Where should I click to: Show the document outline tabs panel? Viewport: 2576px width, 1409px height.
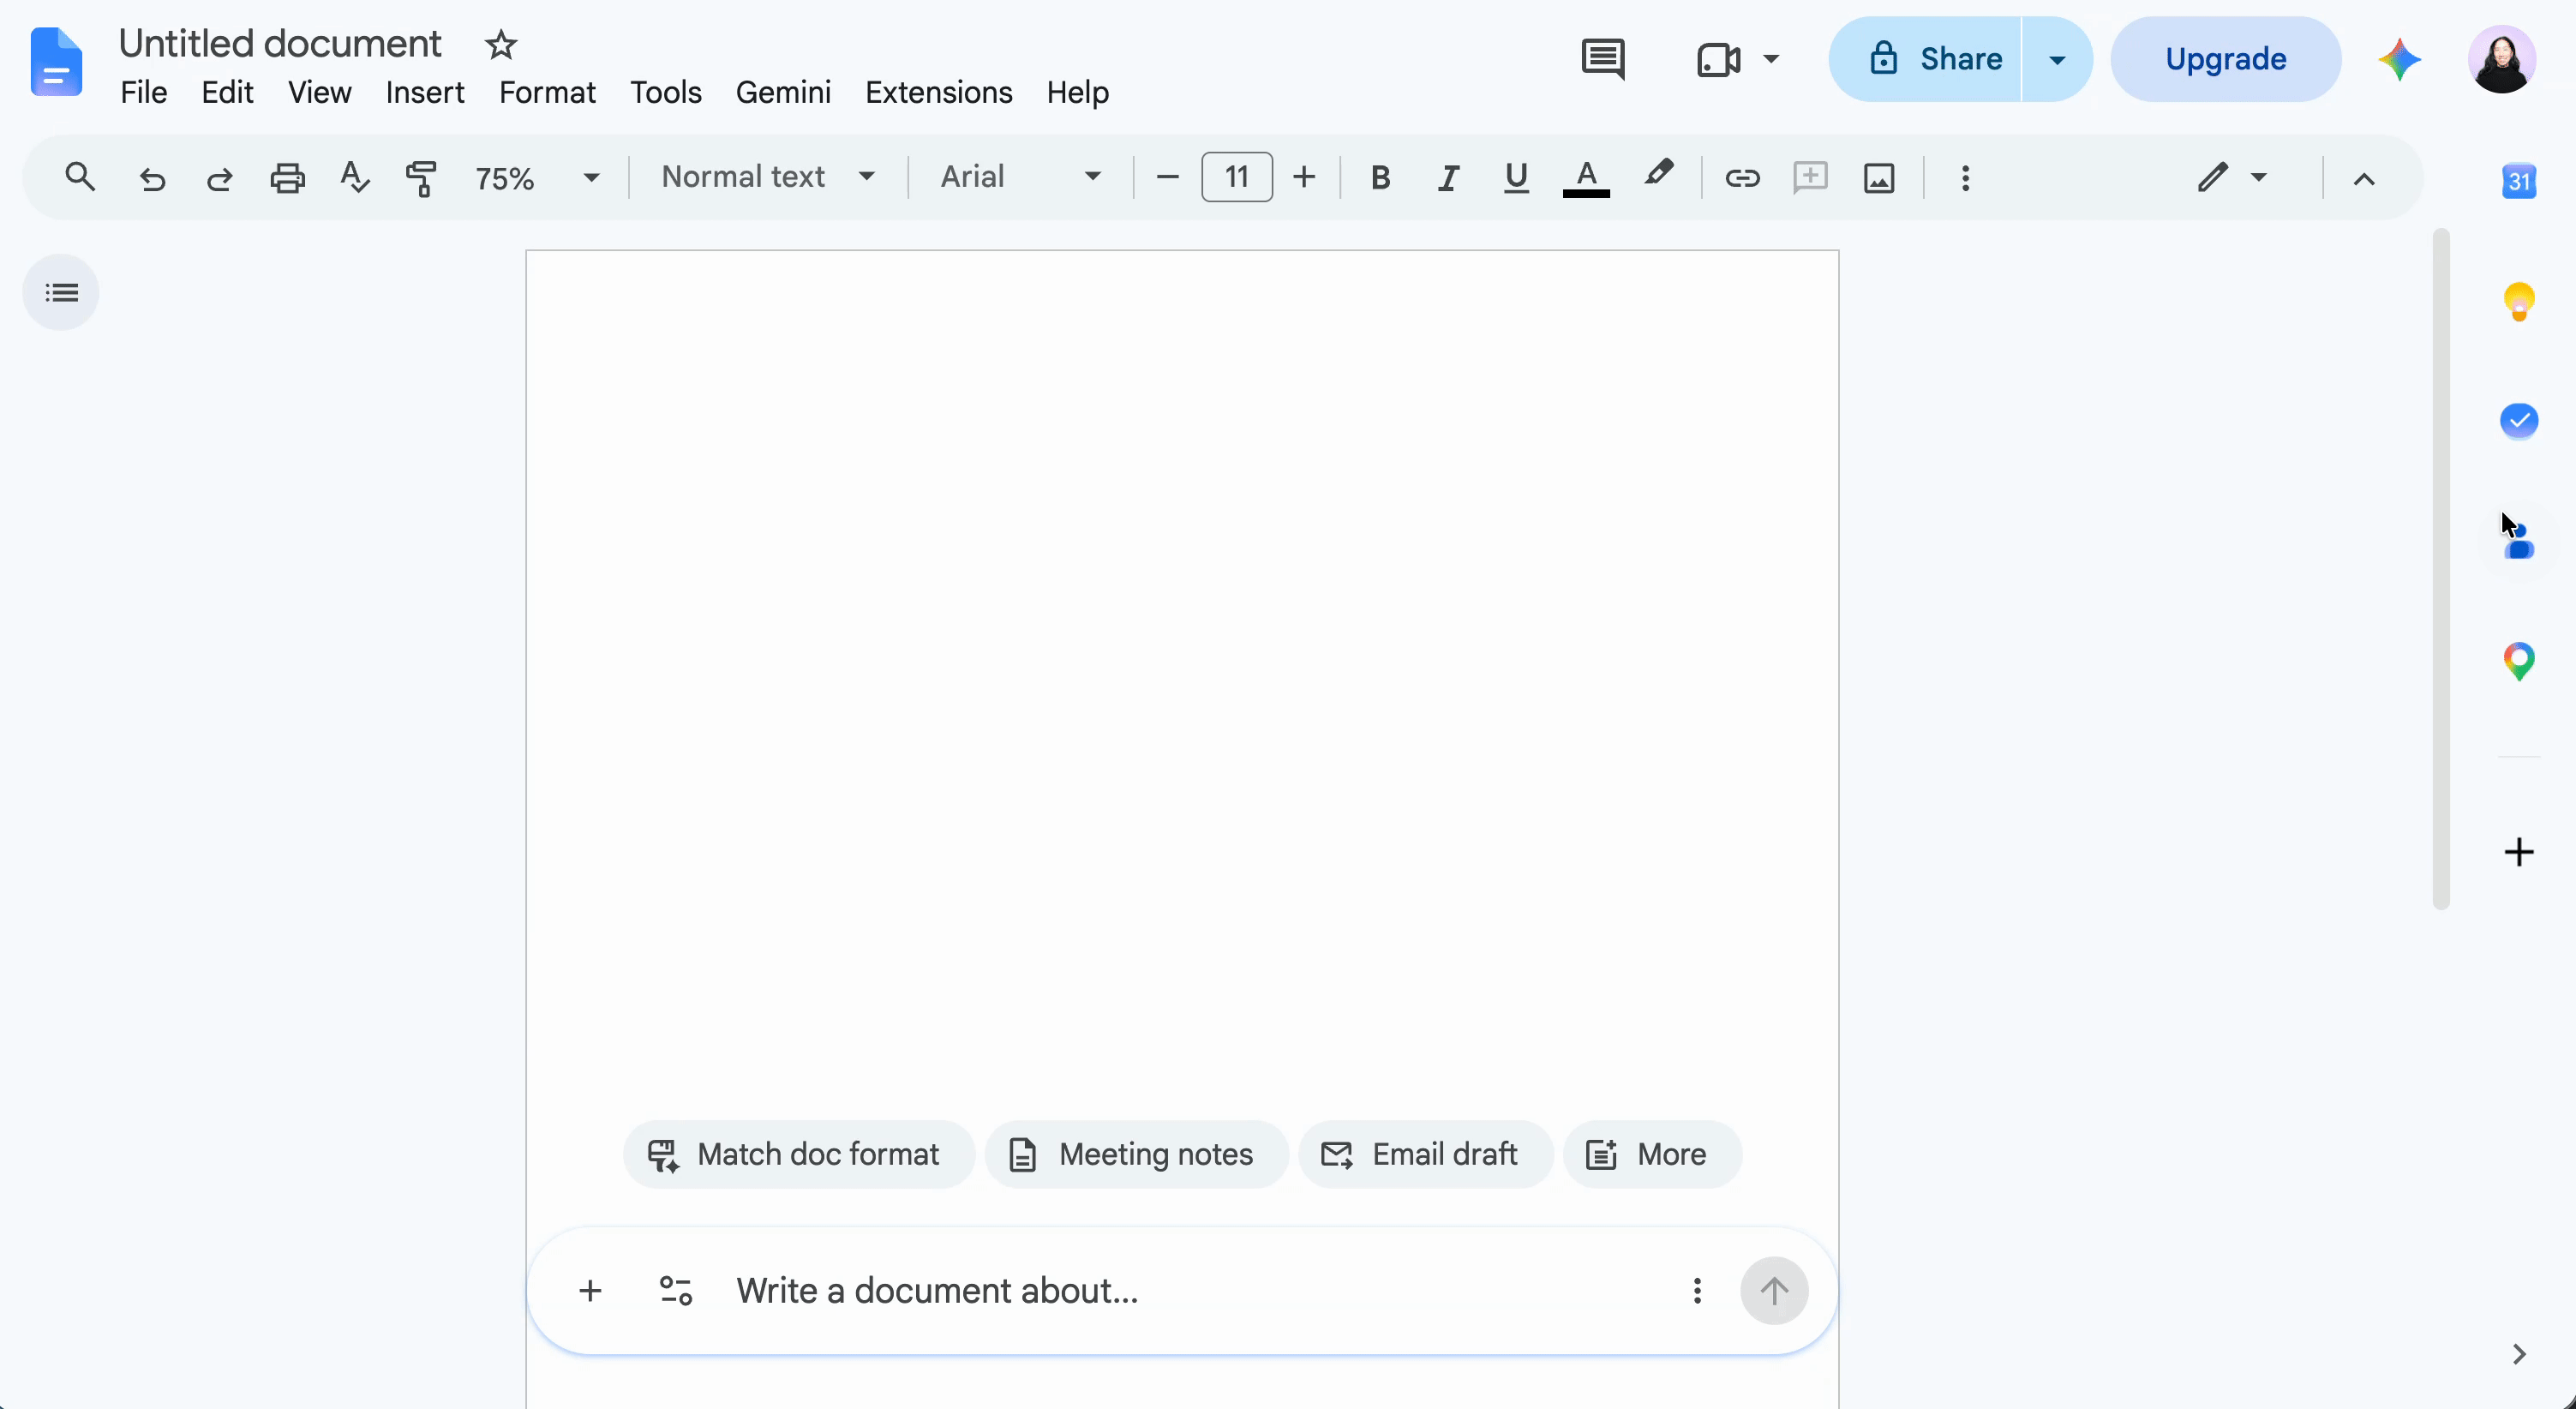coord(61,292)
